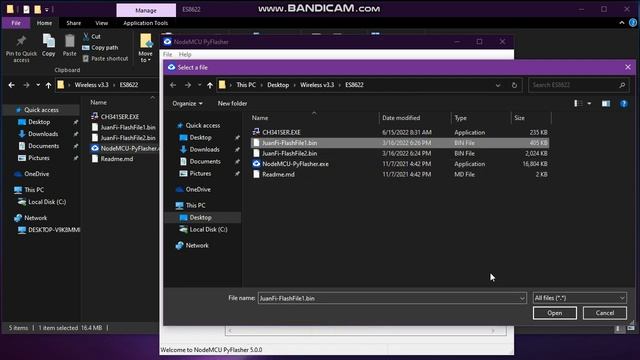Switch to Explorer View tab

click(102, 23)
